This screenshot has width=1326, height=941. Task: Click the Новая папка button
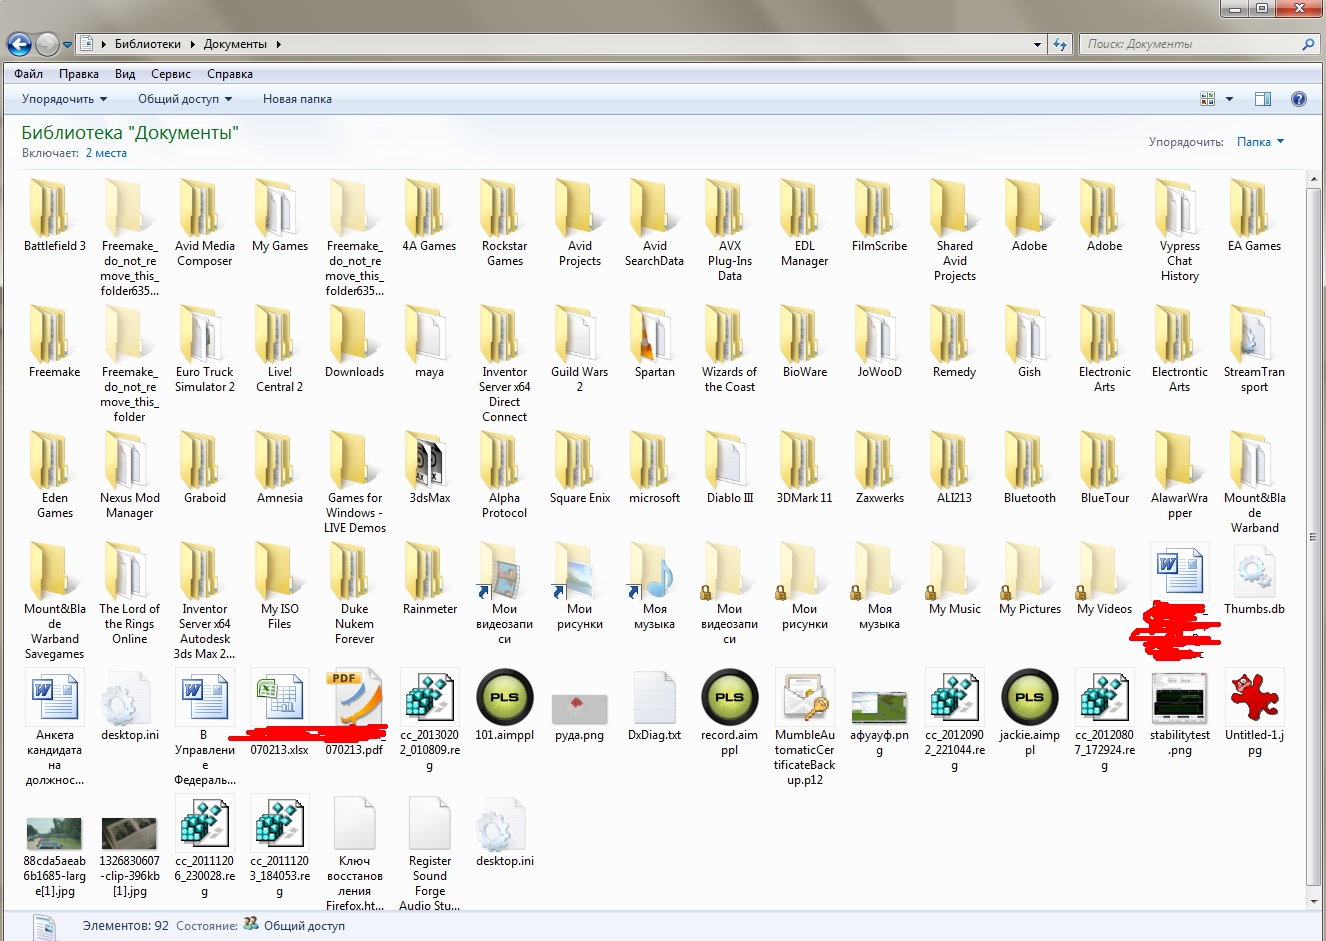tap(297, 99)
